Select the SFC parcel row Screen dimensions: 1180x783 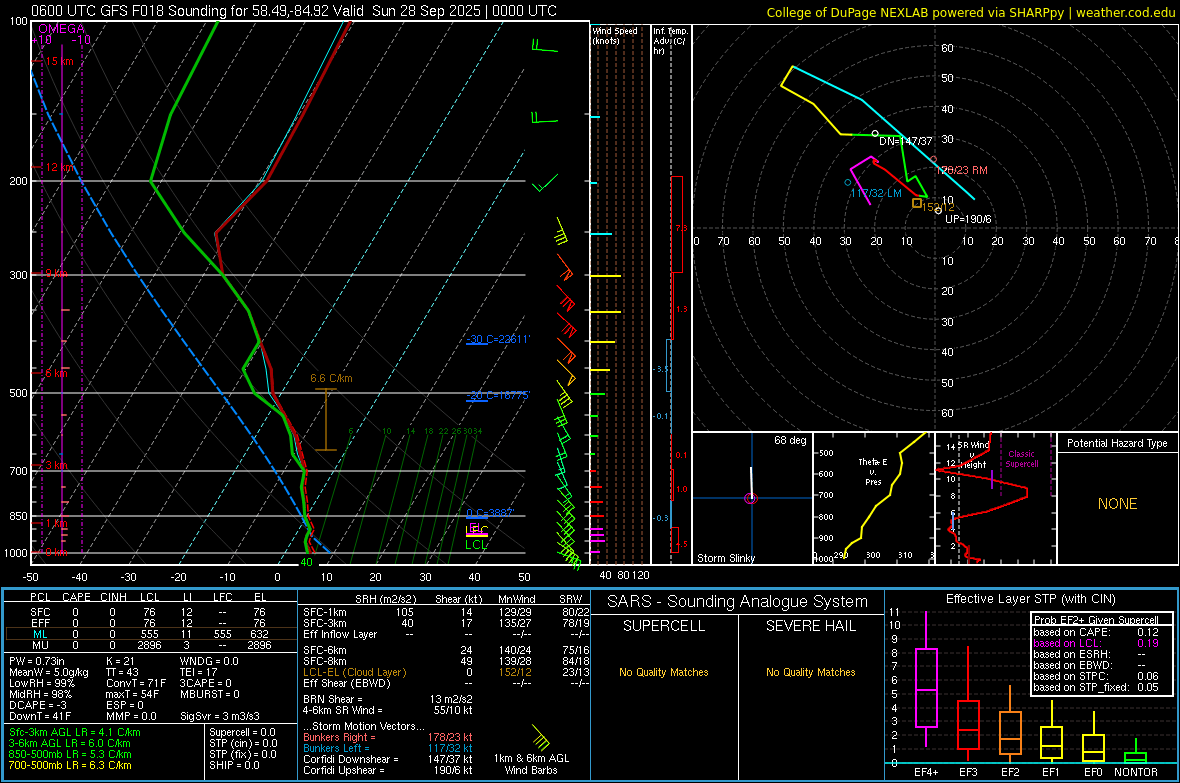pos(149,612)
